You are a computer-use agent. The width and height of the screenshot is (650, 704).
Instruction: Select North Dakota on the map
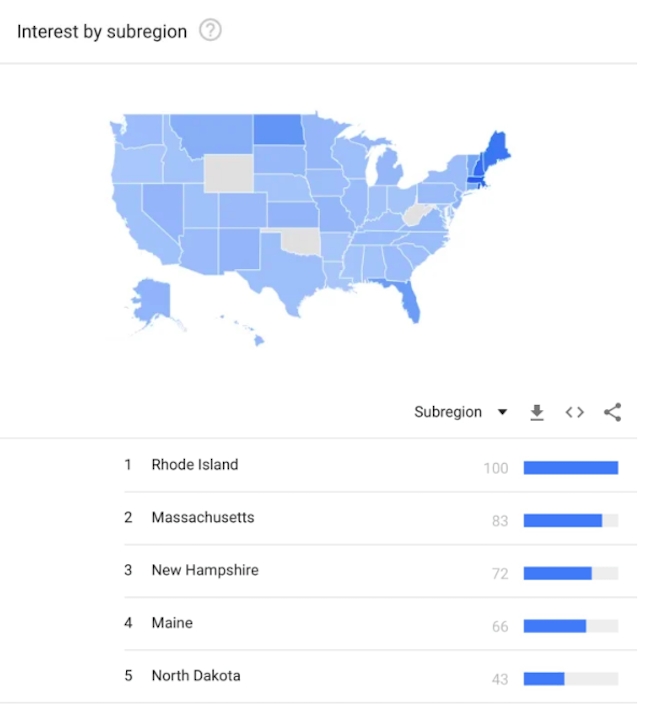(278, 129)
